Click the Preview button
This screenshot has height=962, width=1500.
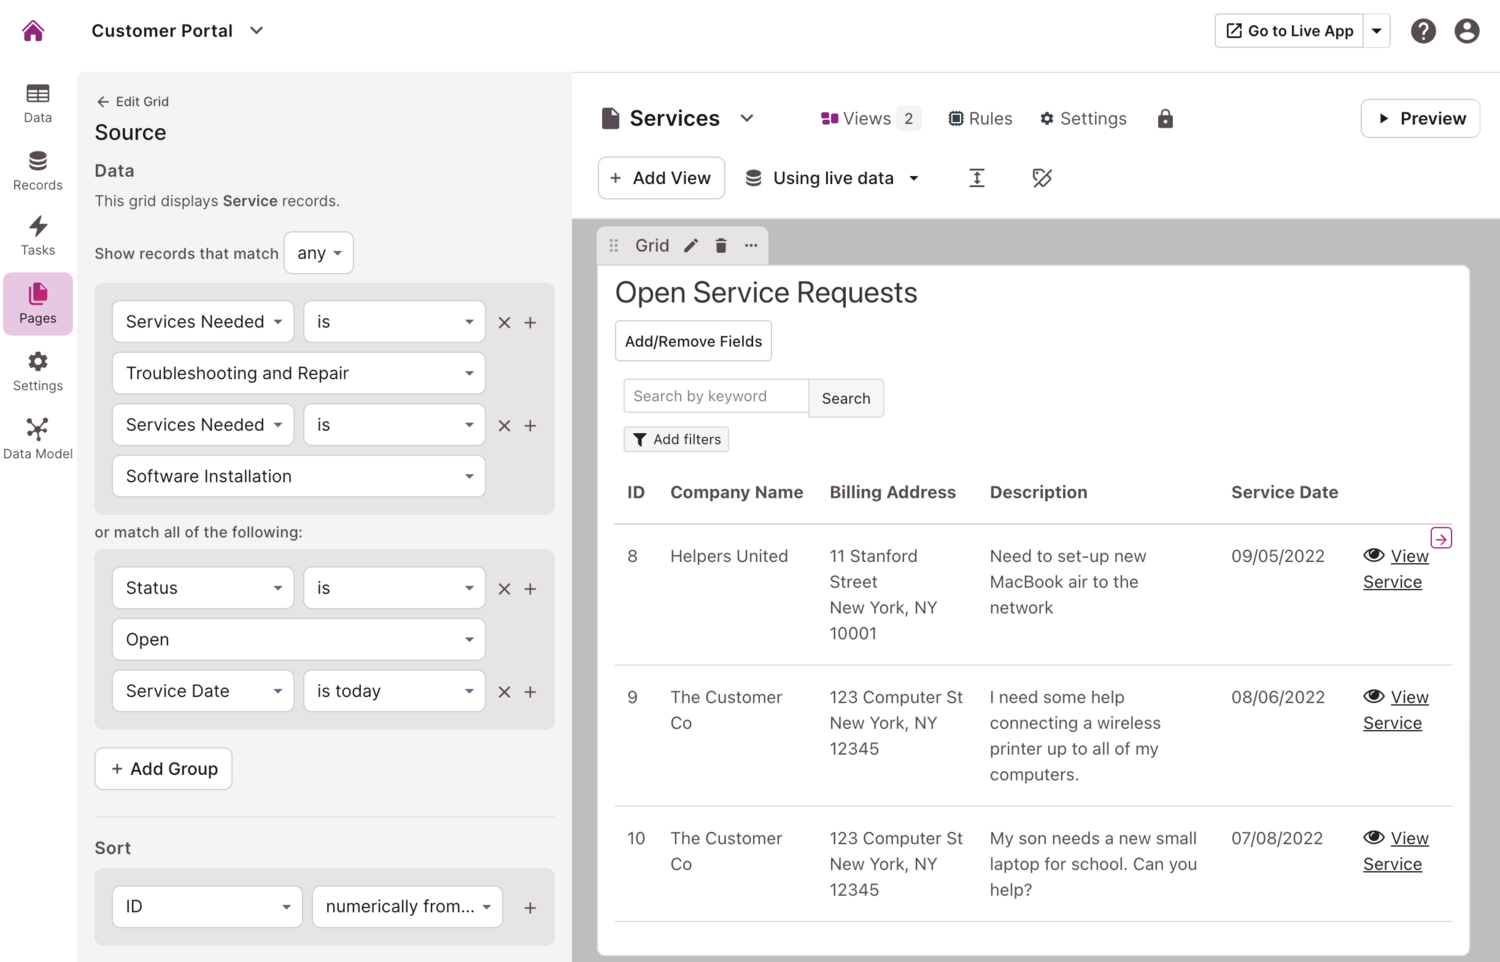1420,119
